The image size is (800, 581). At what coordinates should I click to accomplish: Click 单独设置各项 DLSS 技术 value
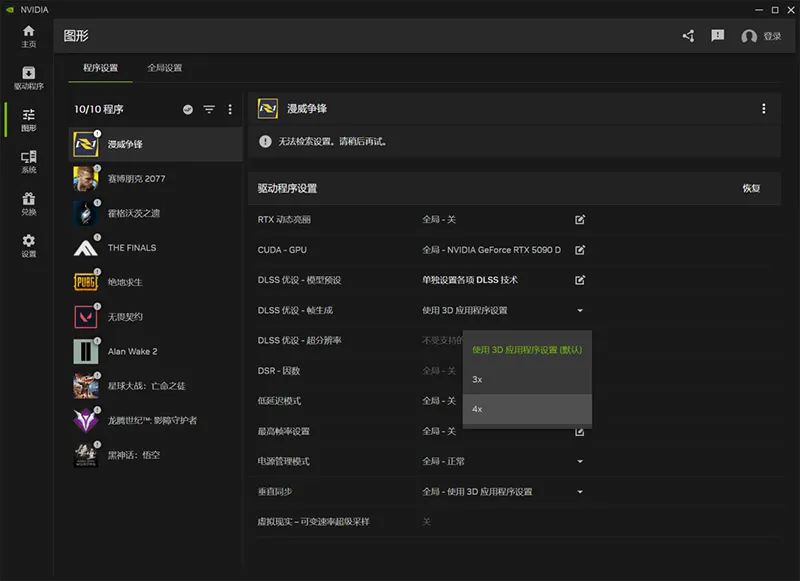click(470, 280)
